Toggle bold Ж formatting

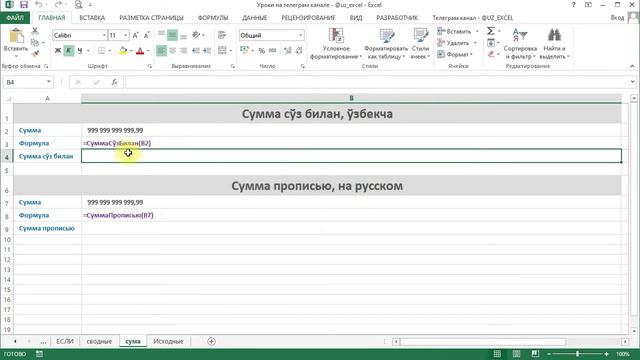point(58,51)
